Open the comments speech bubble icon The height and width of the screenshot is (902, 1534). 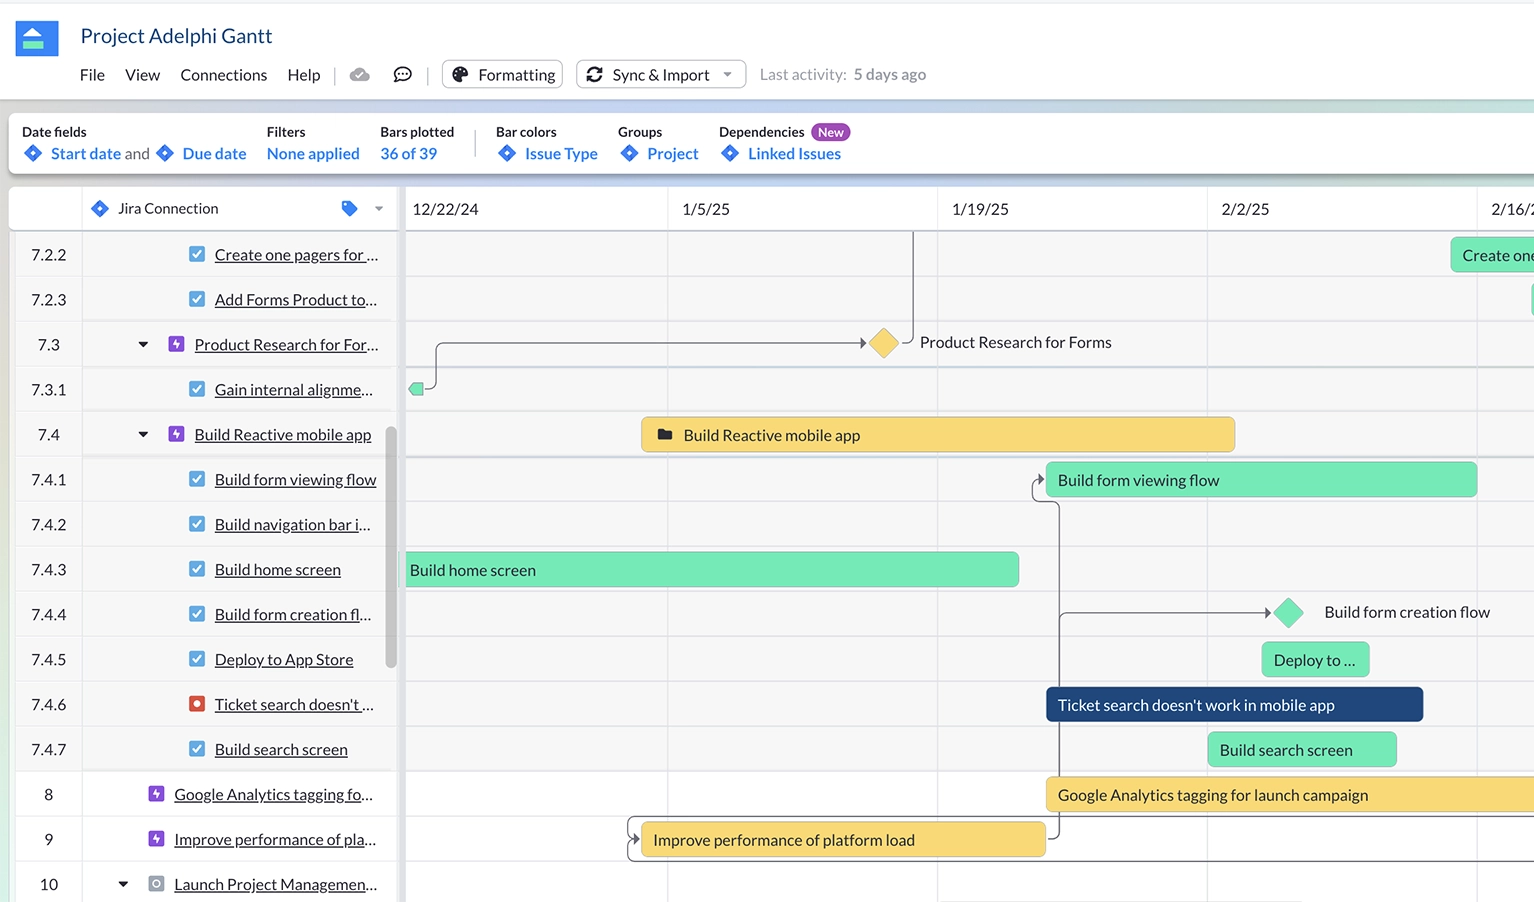tap(402, 75)
